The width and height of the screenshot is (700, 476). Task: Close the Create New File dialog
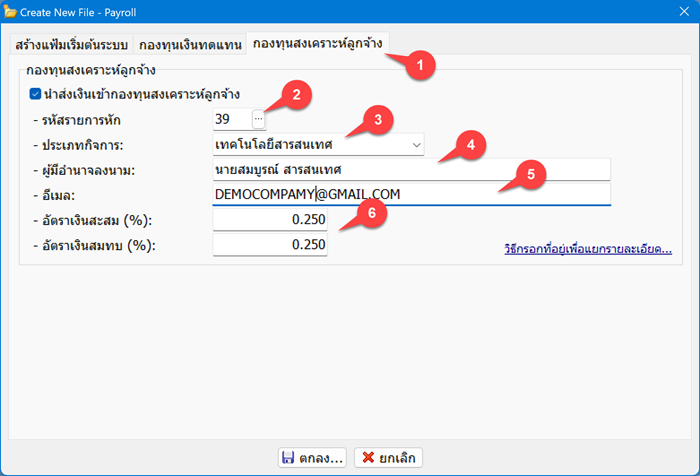[x=676, y=14]
